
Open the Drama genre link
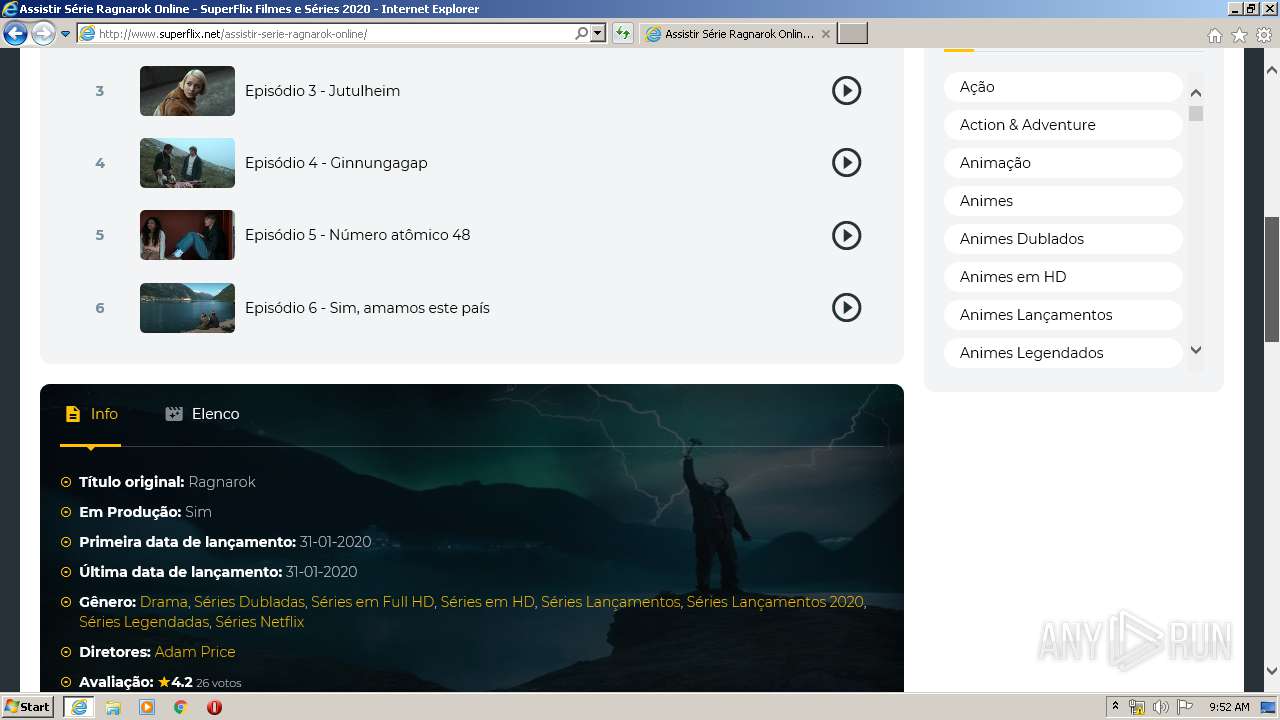pyautogui.click(x=164, y=602)
